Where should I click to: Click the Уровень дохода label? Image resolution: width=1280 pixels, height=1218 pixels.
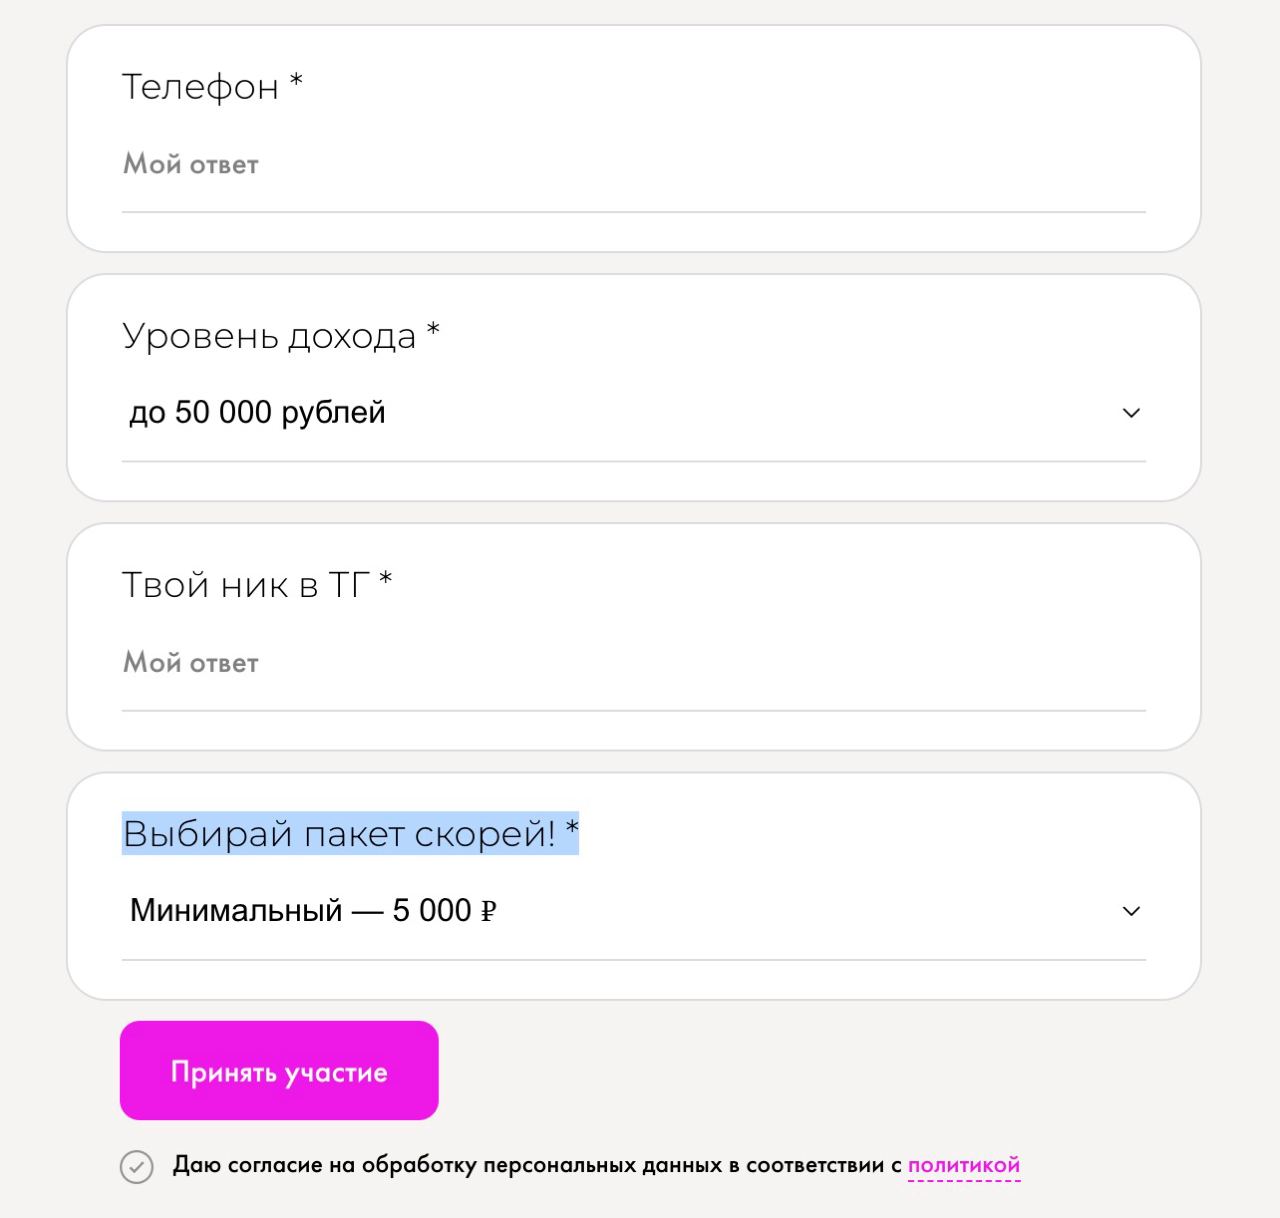tap(269, 336)
